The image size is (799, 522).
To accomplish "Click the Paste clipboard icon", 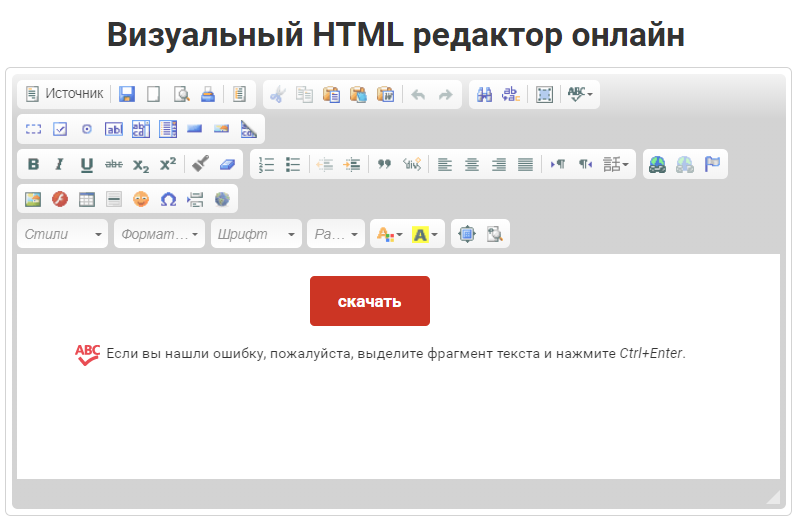I will [332, 95].
